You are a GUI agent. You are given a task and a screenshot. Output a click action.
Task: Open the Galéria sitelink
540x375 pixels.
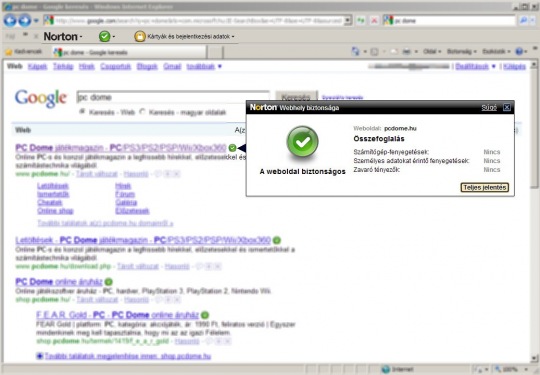point(126,202)
